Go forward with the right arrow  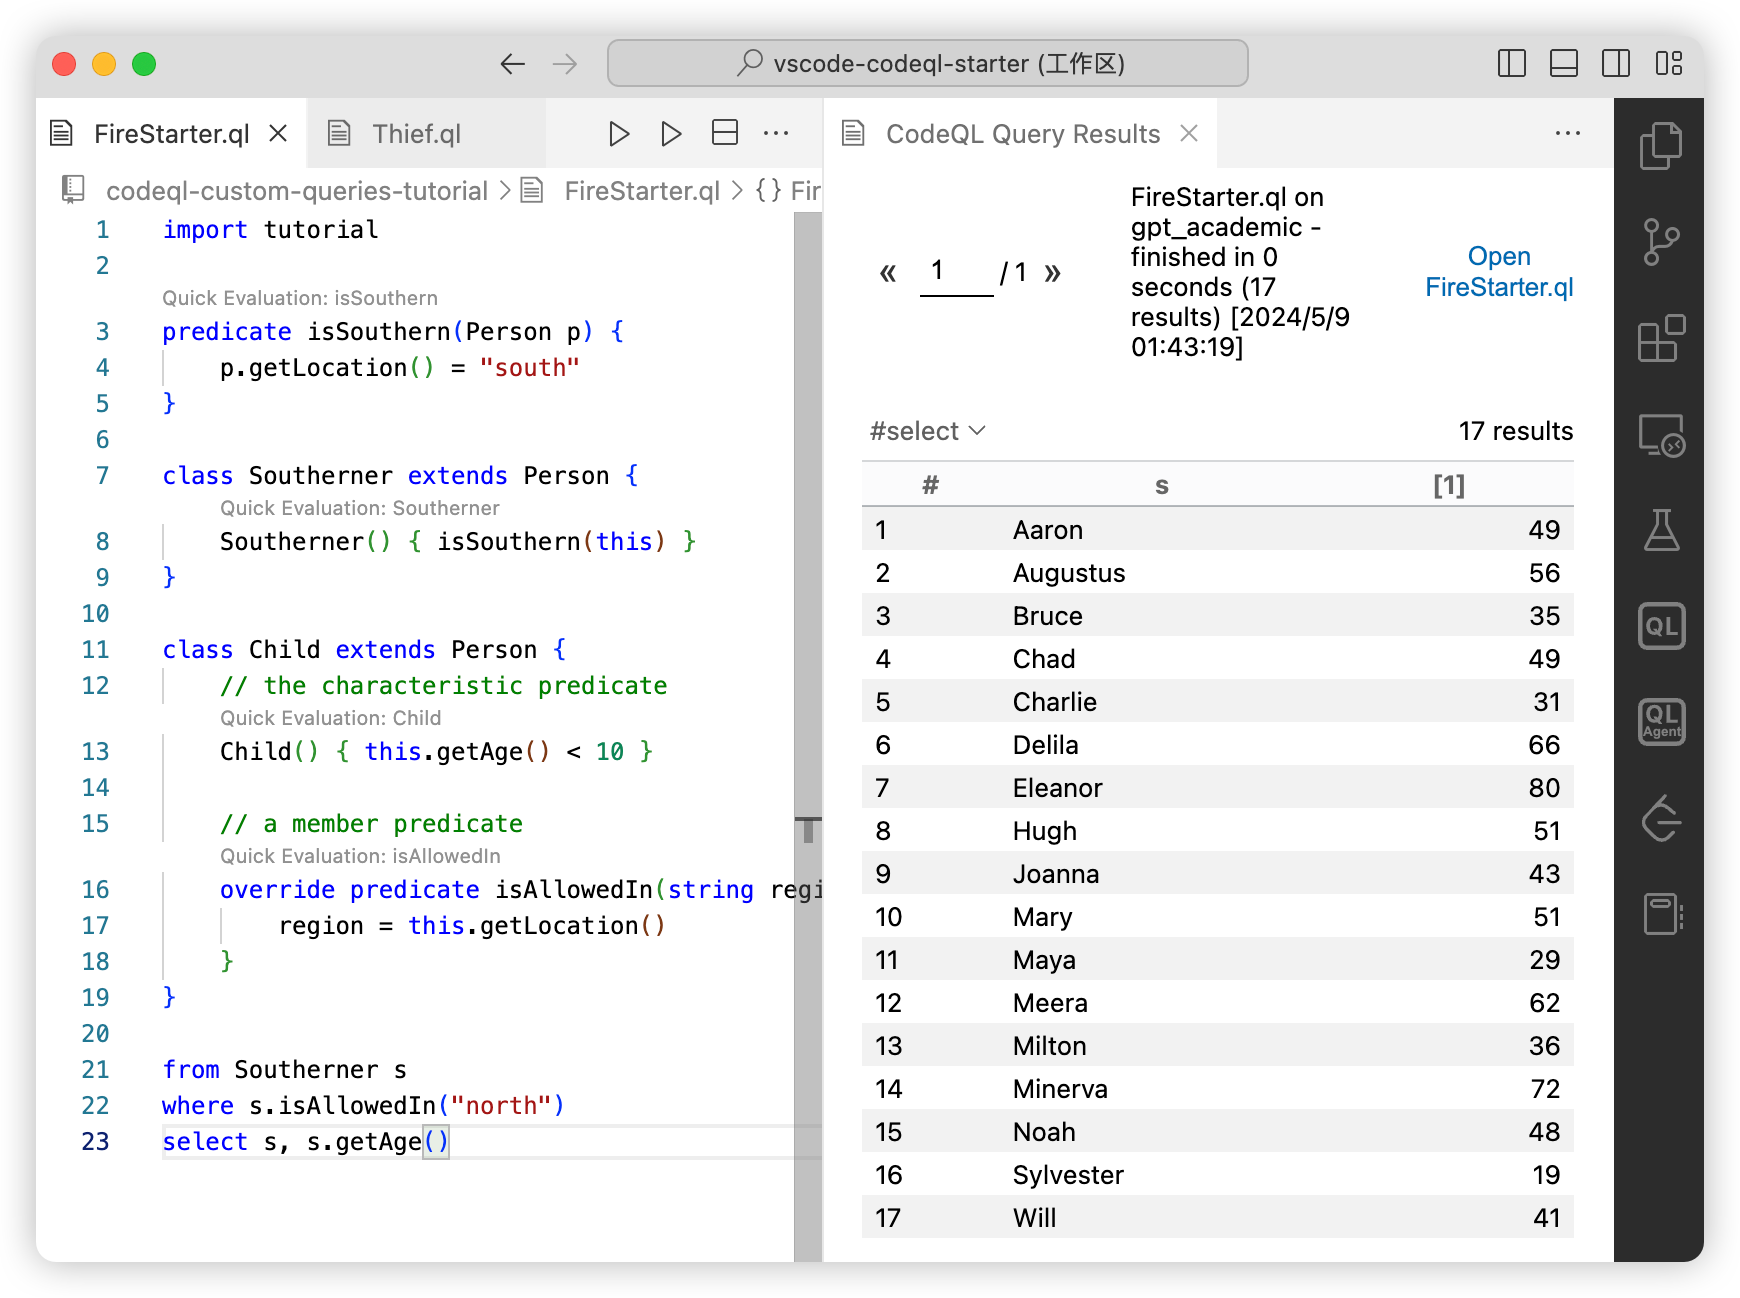565,64
